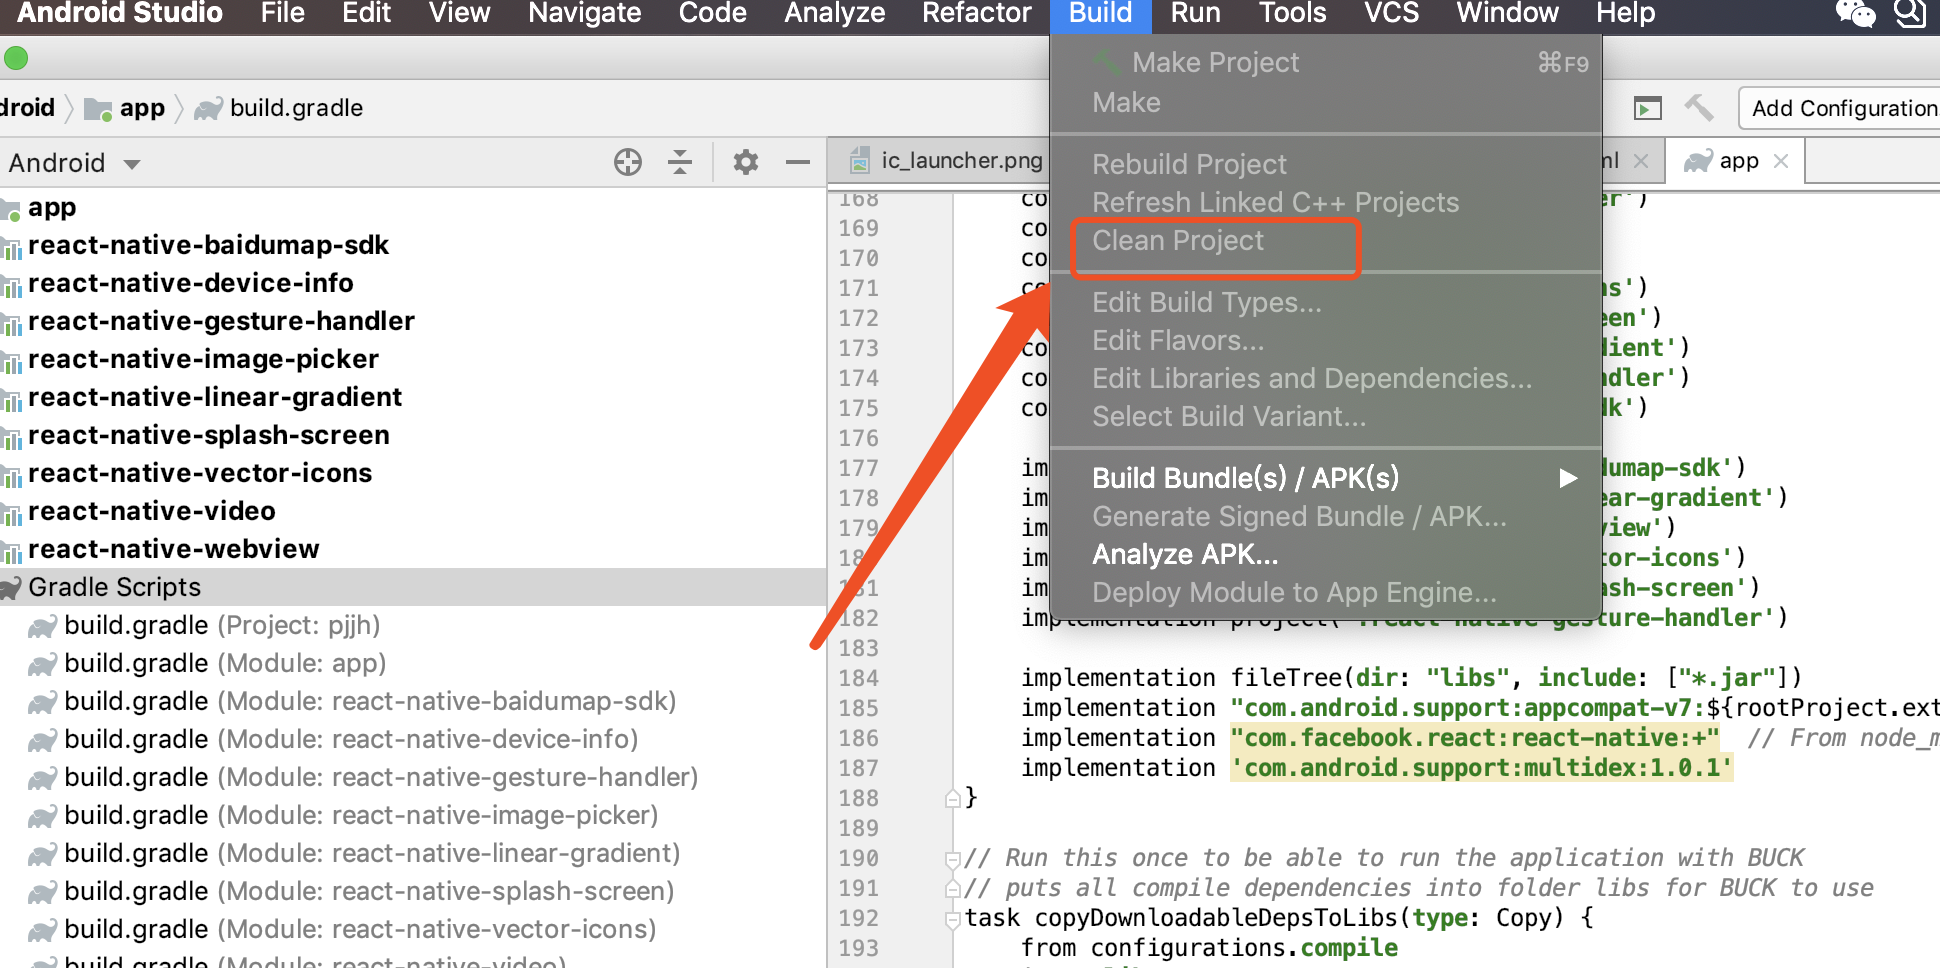Choose Edit Build Types... entry
This screenshot has width=1940, height=968.
point(1326,302)
